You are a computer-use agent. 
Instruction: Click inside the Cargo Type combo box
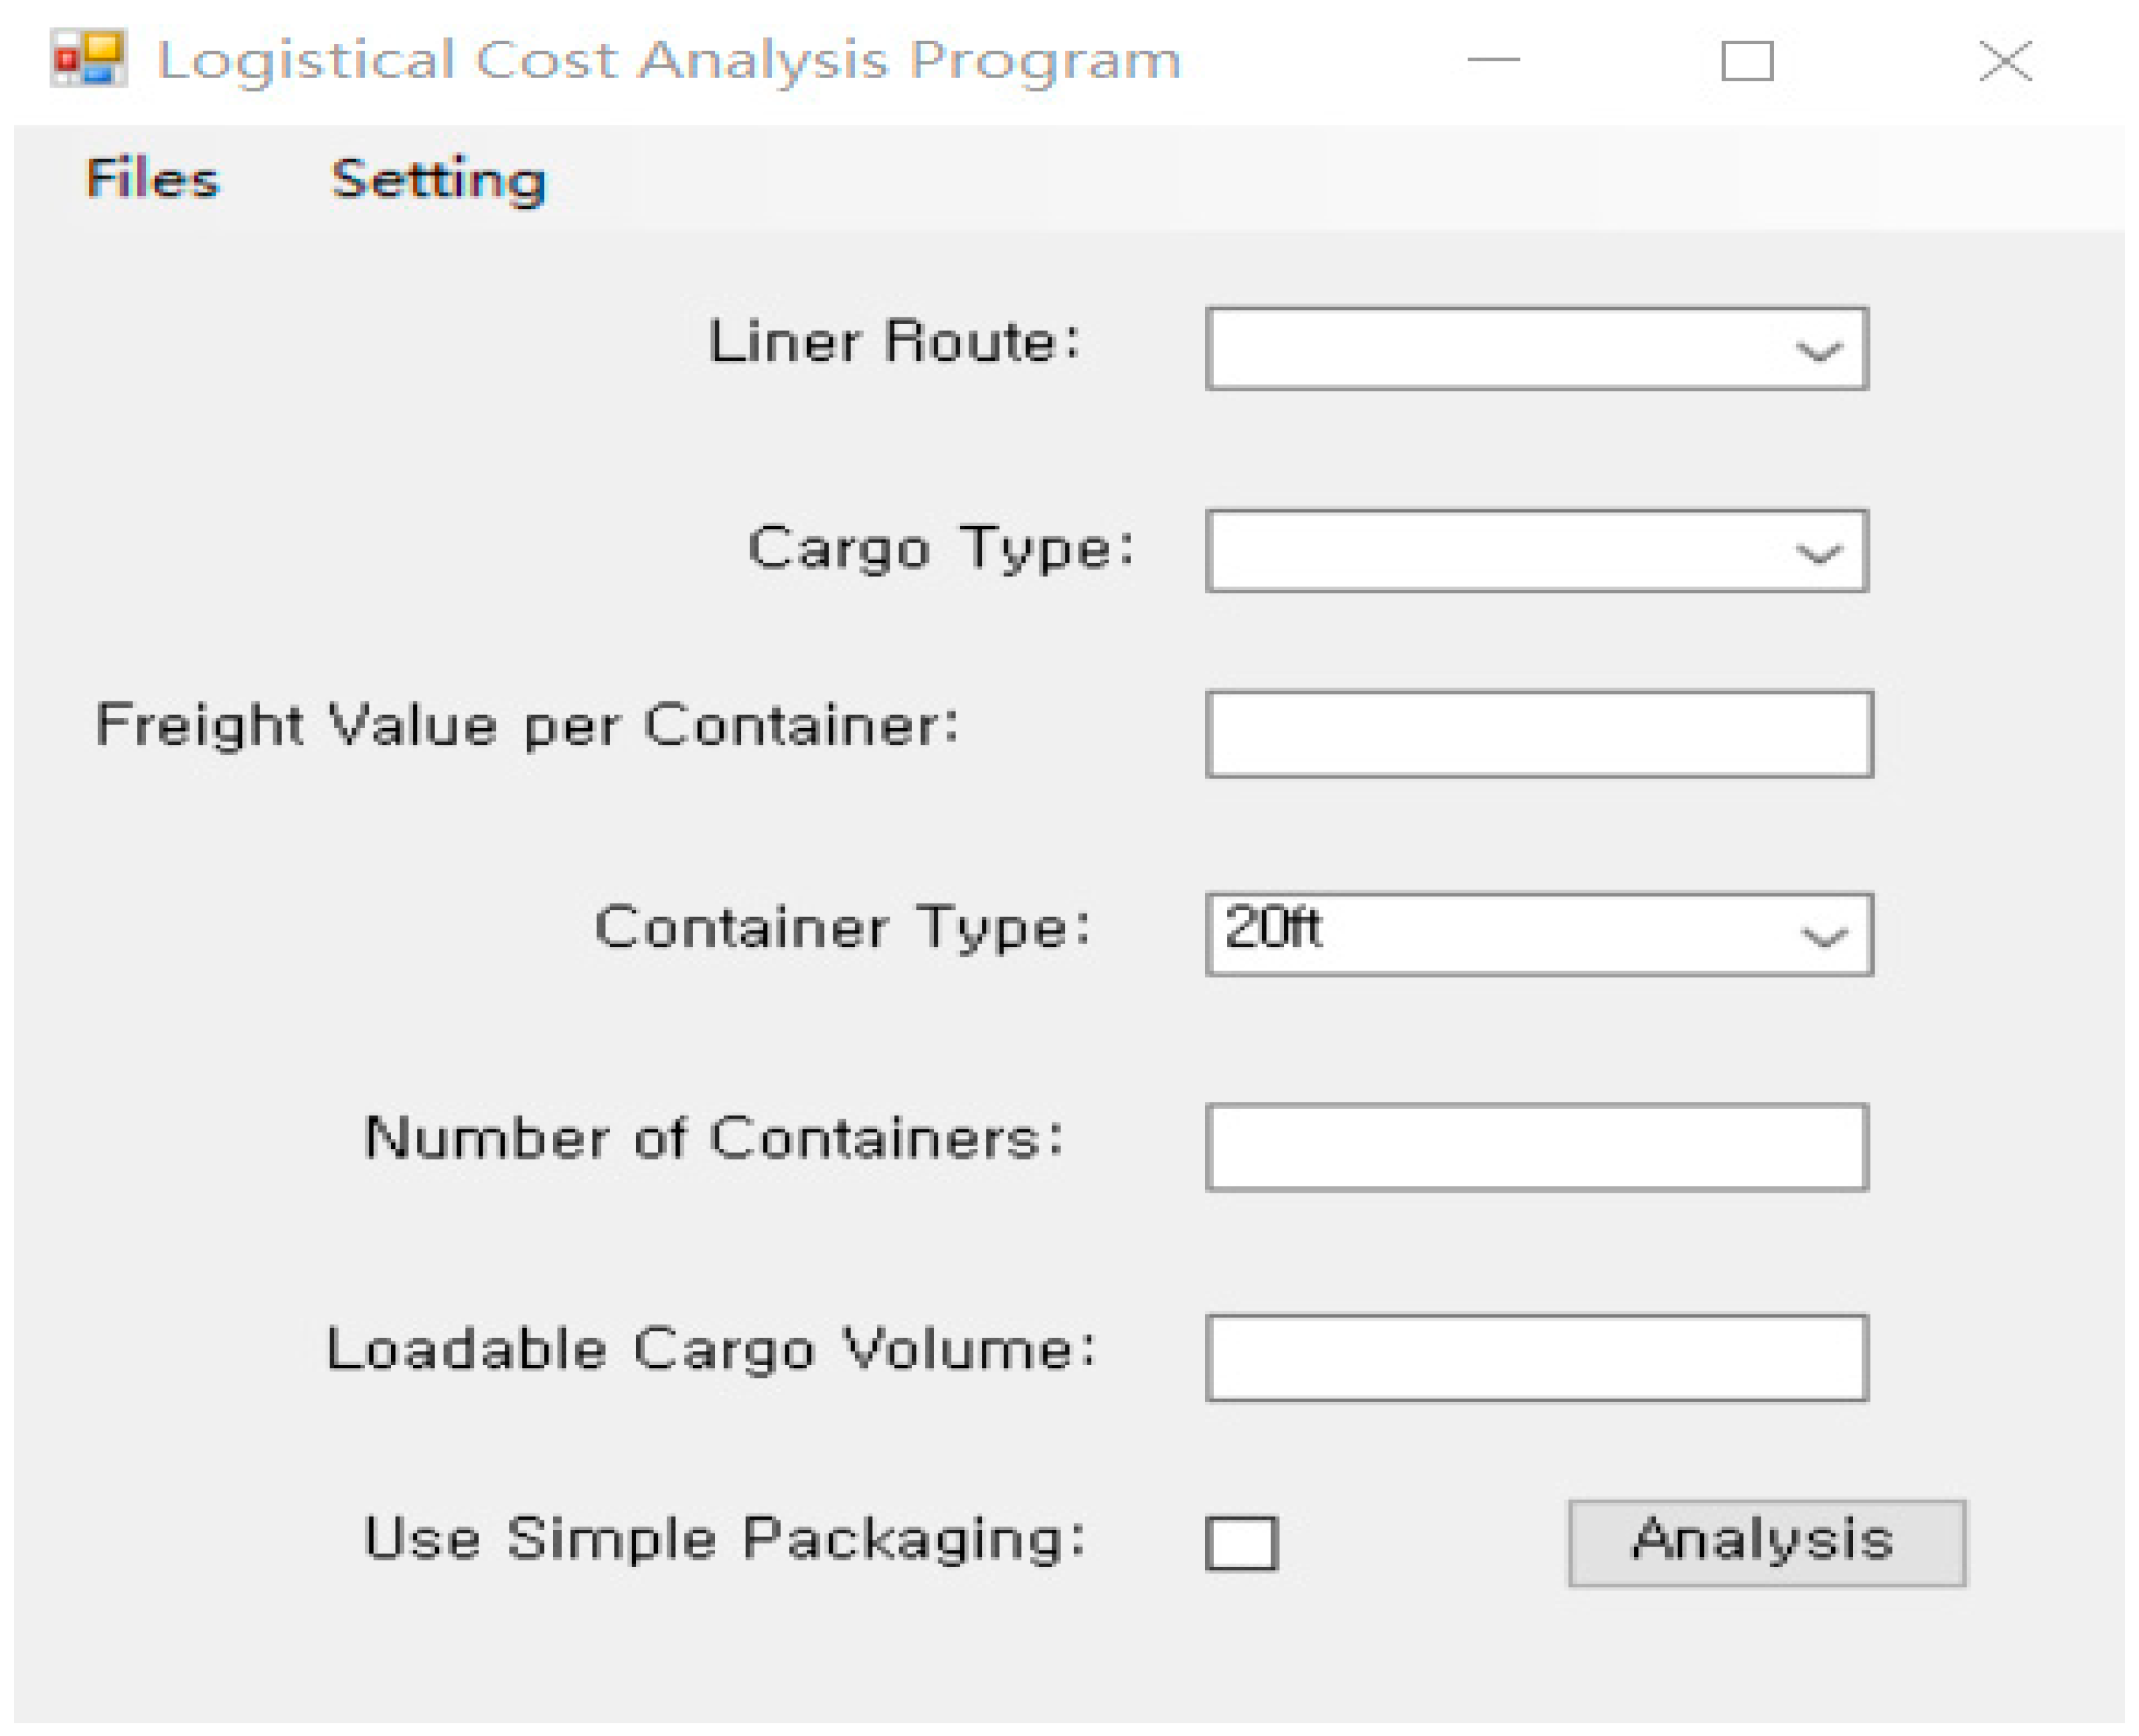point(1537,551)
